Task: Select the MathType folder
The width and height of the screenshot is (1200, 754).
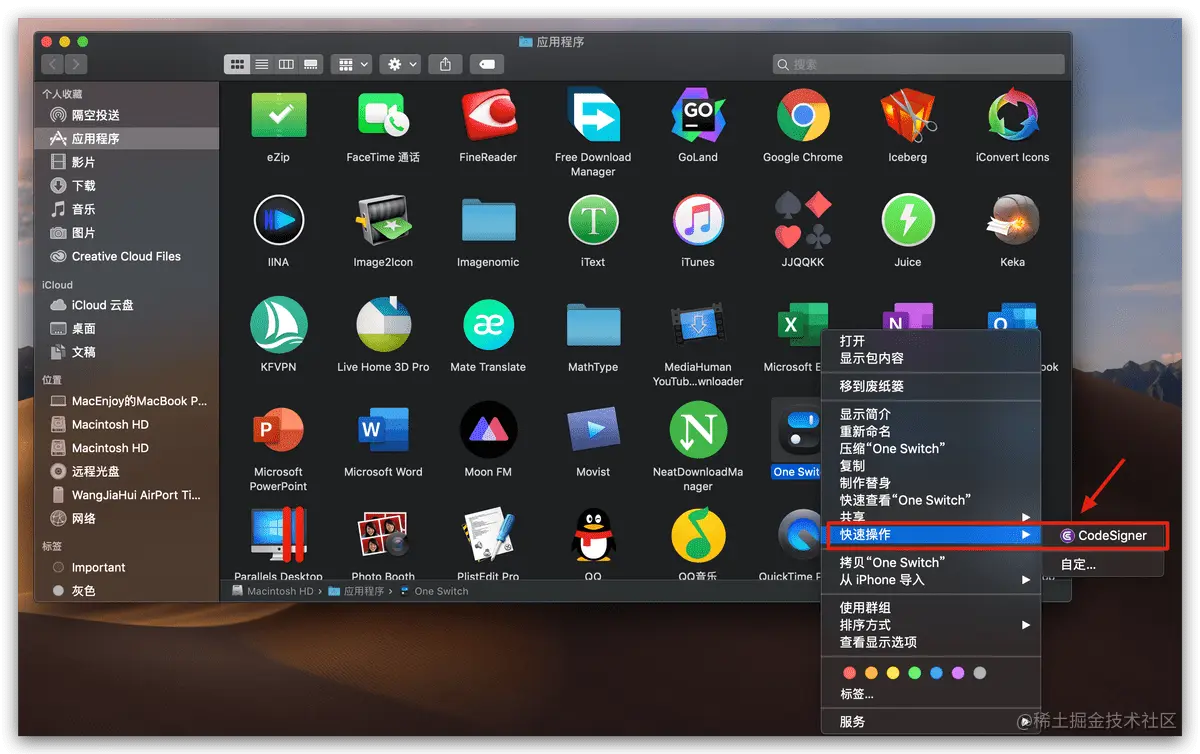Action: click(593, 326)
